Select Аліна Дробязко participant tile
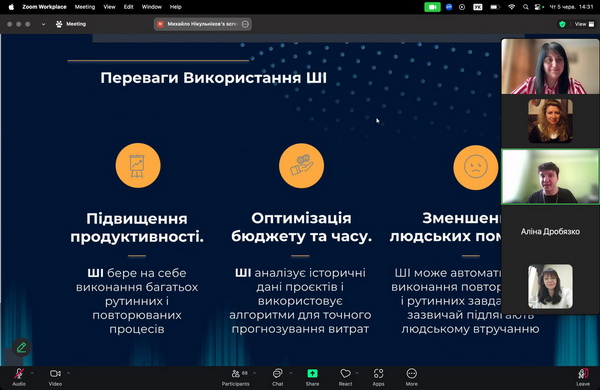 pyautogui.click(x=550, y=232)
